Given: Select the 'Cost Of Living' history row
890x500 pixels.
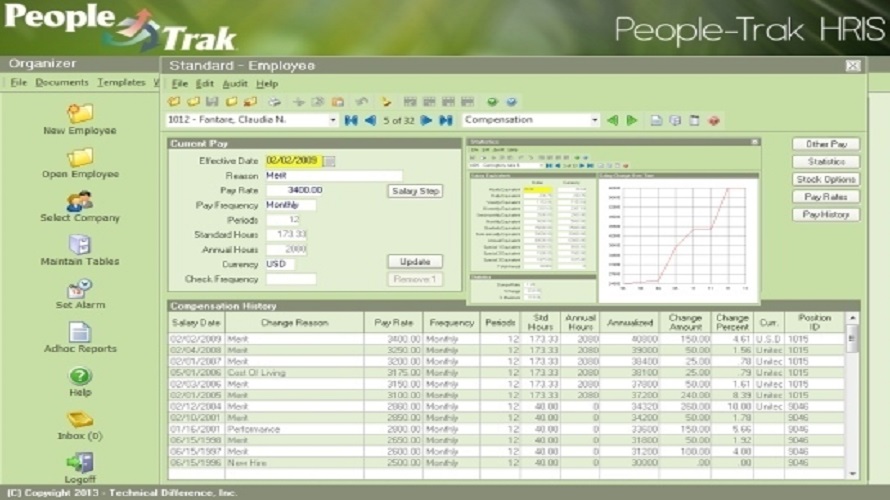Looking at the screenshot, I should [506, 373].
